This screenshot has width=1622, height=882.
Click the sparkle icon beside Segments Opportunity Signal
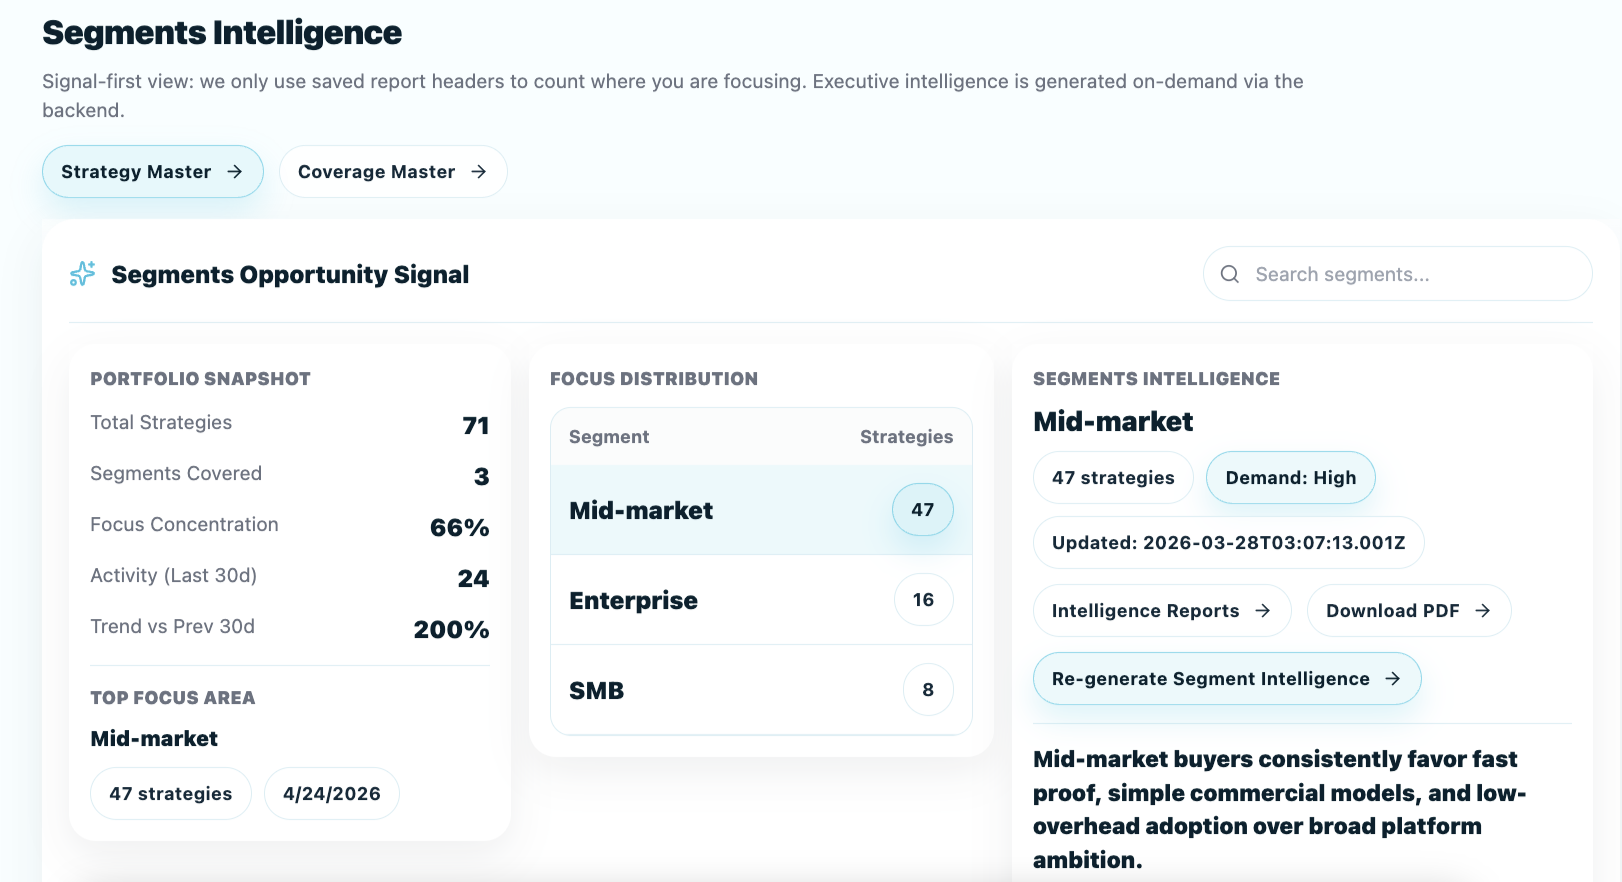tap(82, 274)
